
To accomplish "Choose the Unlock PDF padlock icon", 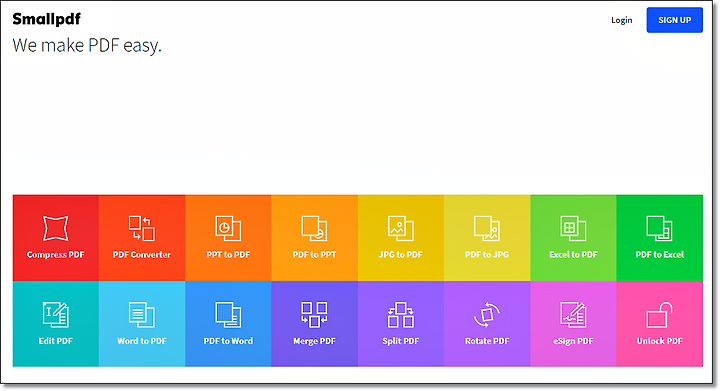I will point(659,314).
